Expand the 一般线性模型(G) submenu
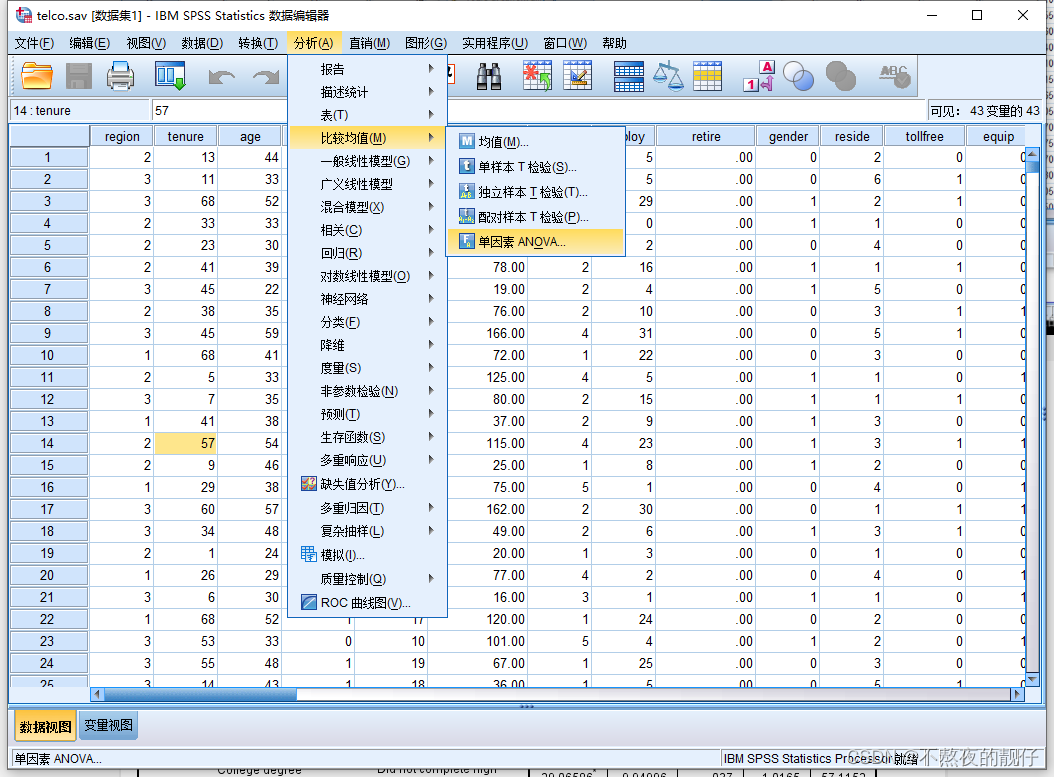Image resolution: width=1054 pixels, height=777 pixels. pos(367,161)
